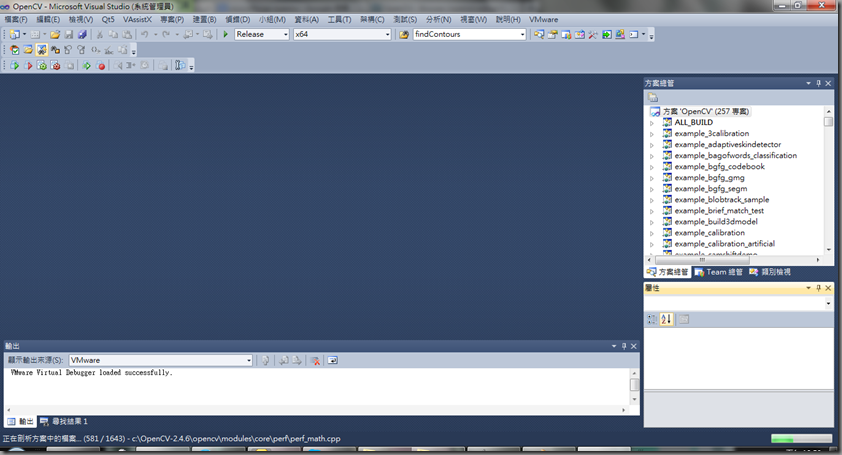This screenshot has width=842, height=455.
Task: Click the Start Page green arrow icon
Action: pyautogui.click(x=606, y=34)
